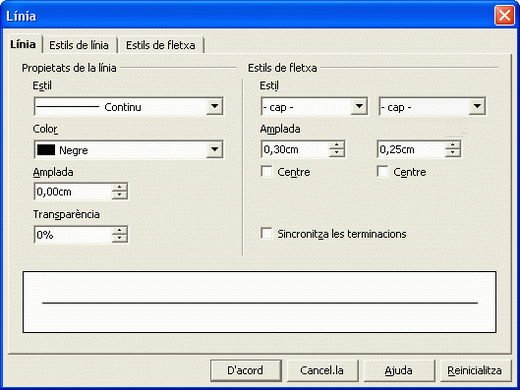520x390 pixels.
Task: Decrease arrow width 0,25cm
Action: [x=452, y=153]
